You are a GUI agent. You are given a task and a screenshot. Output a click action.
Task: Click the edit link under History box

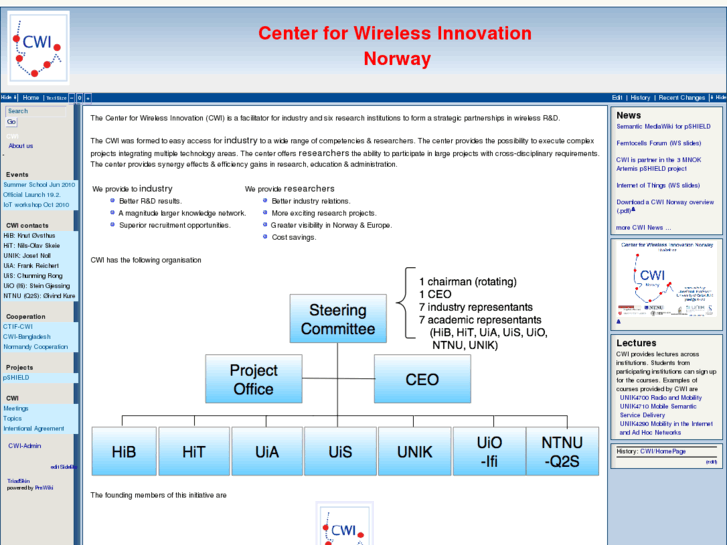[x=711, y=462]
